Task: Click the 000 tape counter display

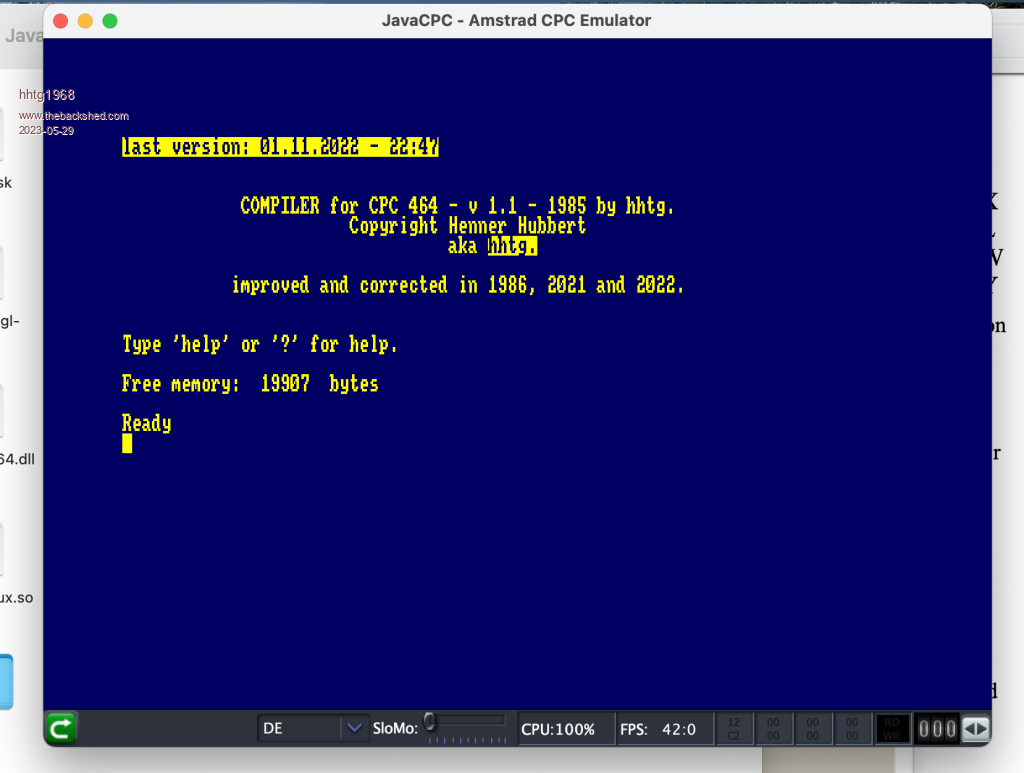Action: (x=937, y=729)
